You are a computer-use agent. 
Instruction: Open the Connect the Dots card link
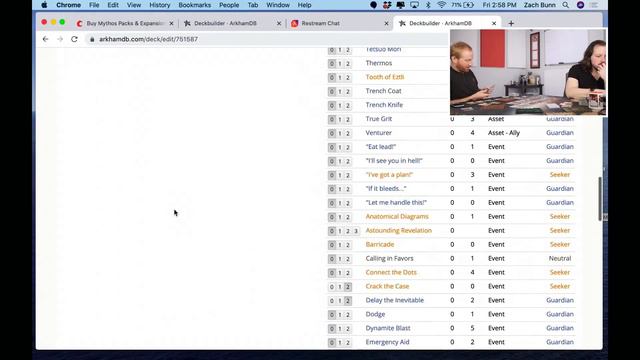pyautogui.click(x=391, y=272)
